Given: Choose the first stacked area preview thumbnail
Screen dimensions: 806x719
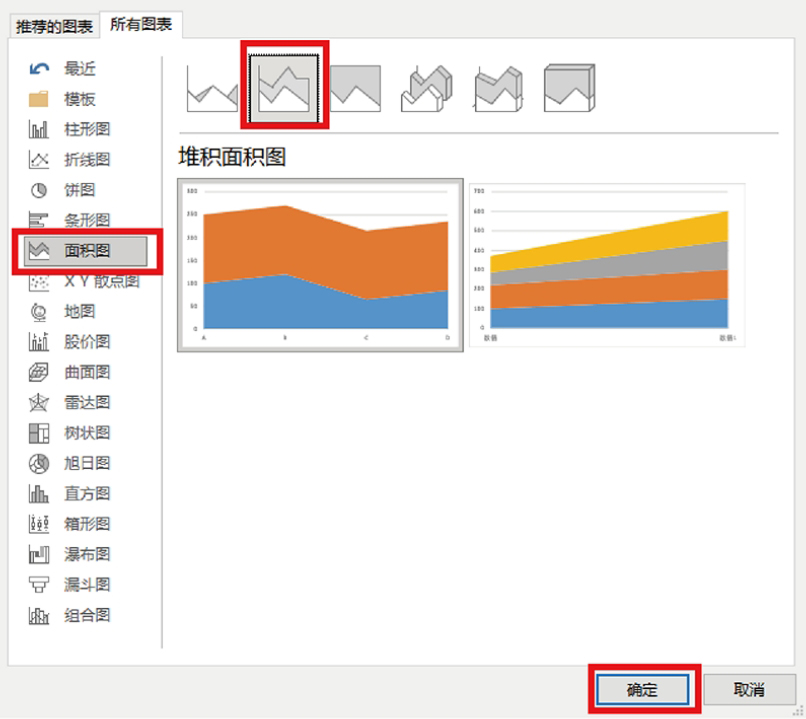Looking at the screenshot, I should (320, 265).
